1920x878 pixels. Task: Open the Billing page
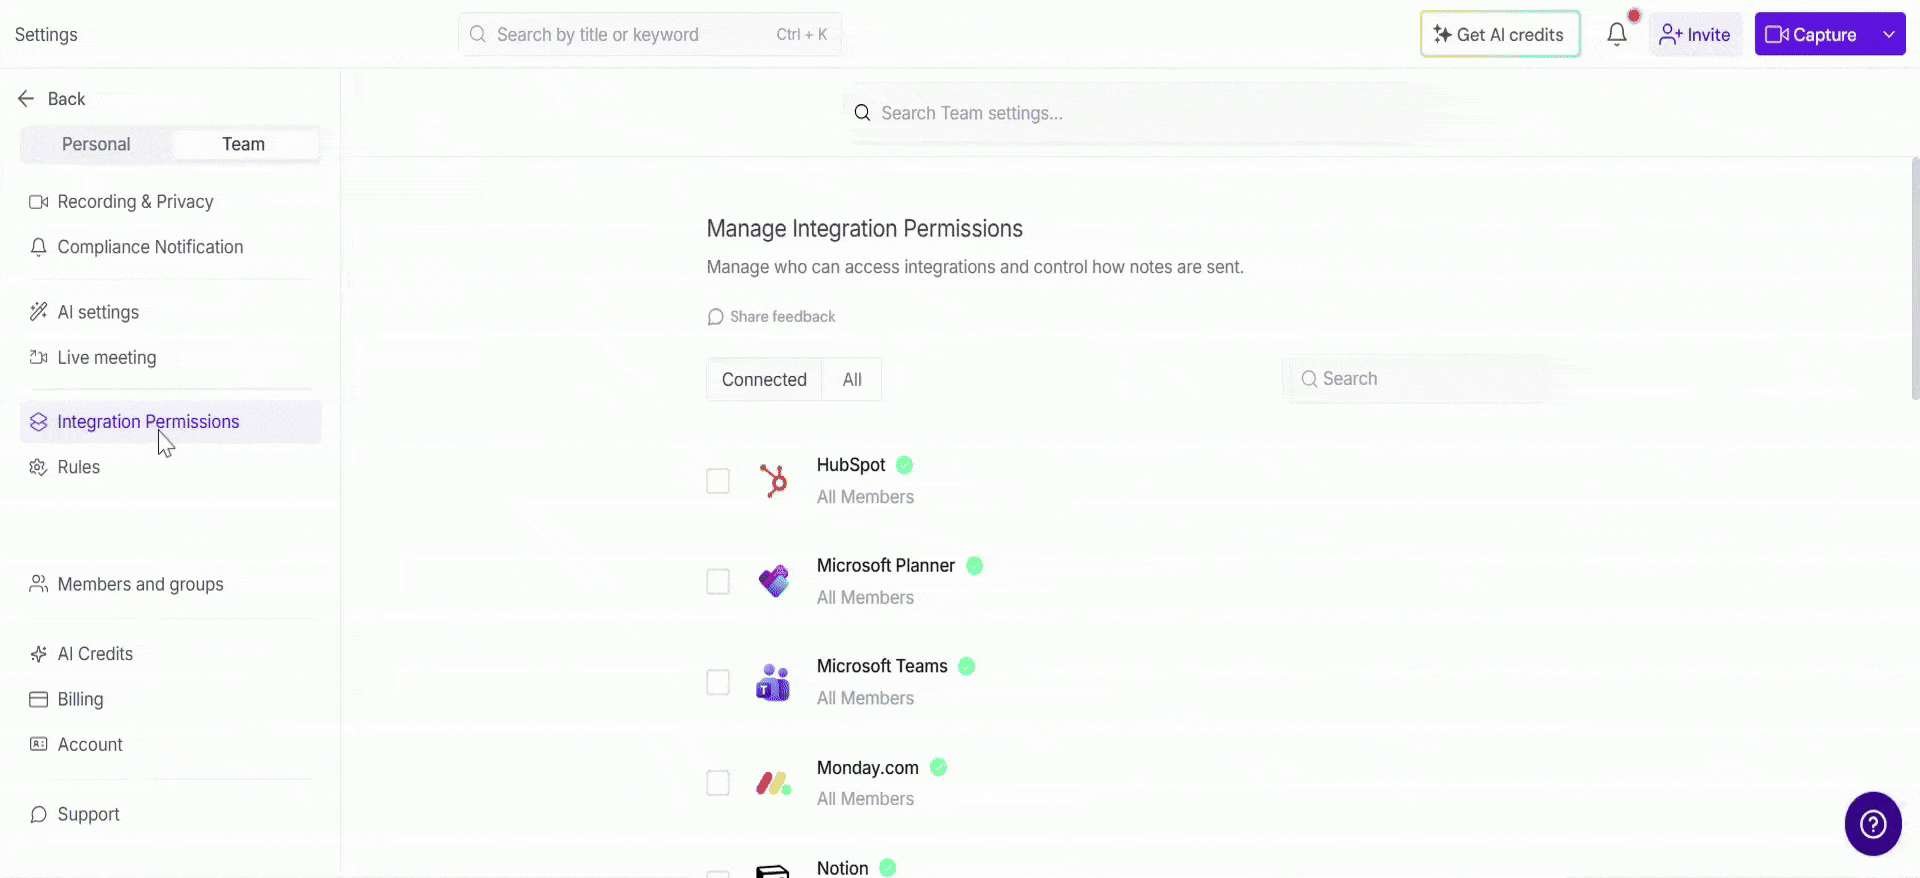click(171, 699)
